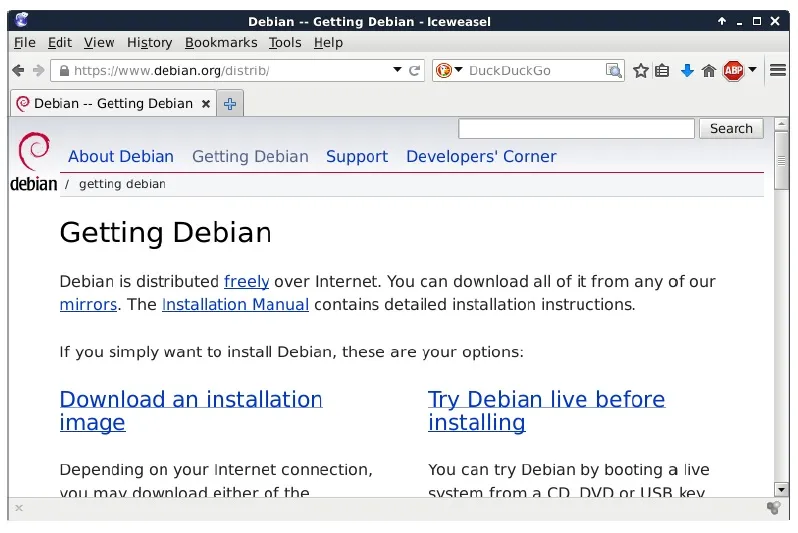Open the Edit menu
This screenshot has height=533, width=798.
click(60, 43)
